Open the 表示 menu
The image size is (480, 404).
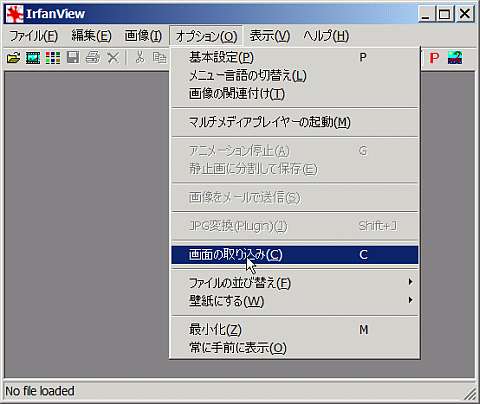(x=270, y=36)
